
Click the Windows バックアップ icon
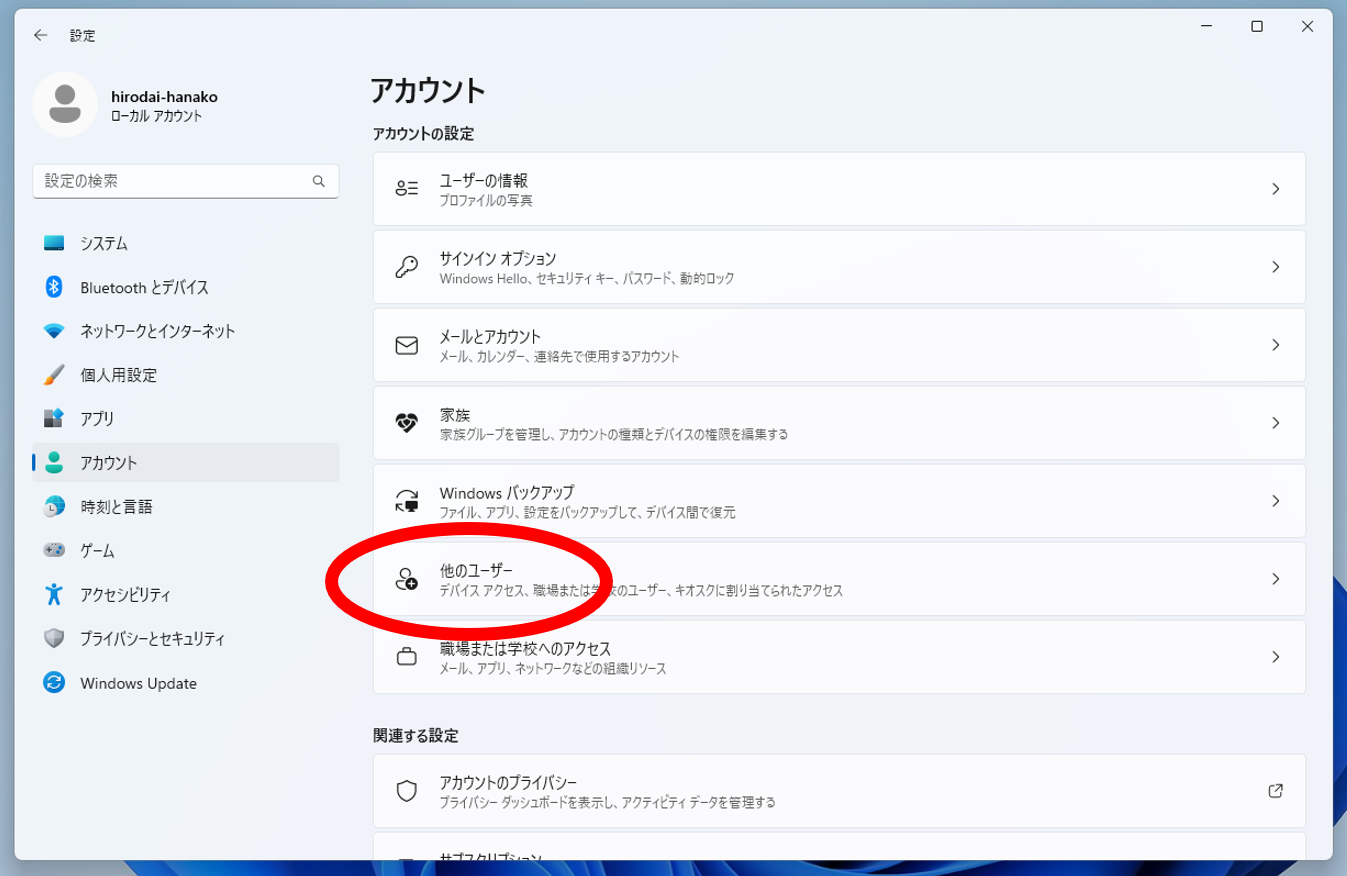406,501
